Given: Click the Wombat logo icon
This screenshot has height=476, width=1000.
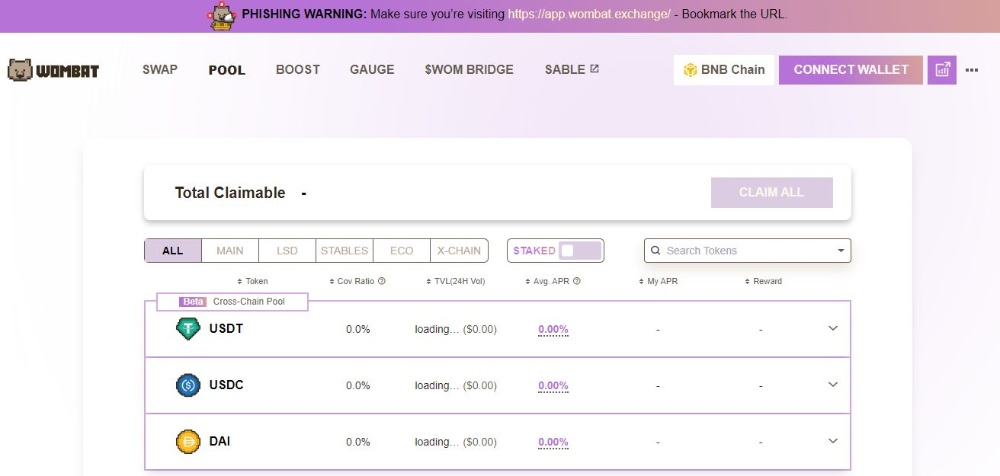Looking at the screenshot, I should (20, 70).
